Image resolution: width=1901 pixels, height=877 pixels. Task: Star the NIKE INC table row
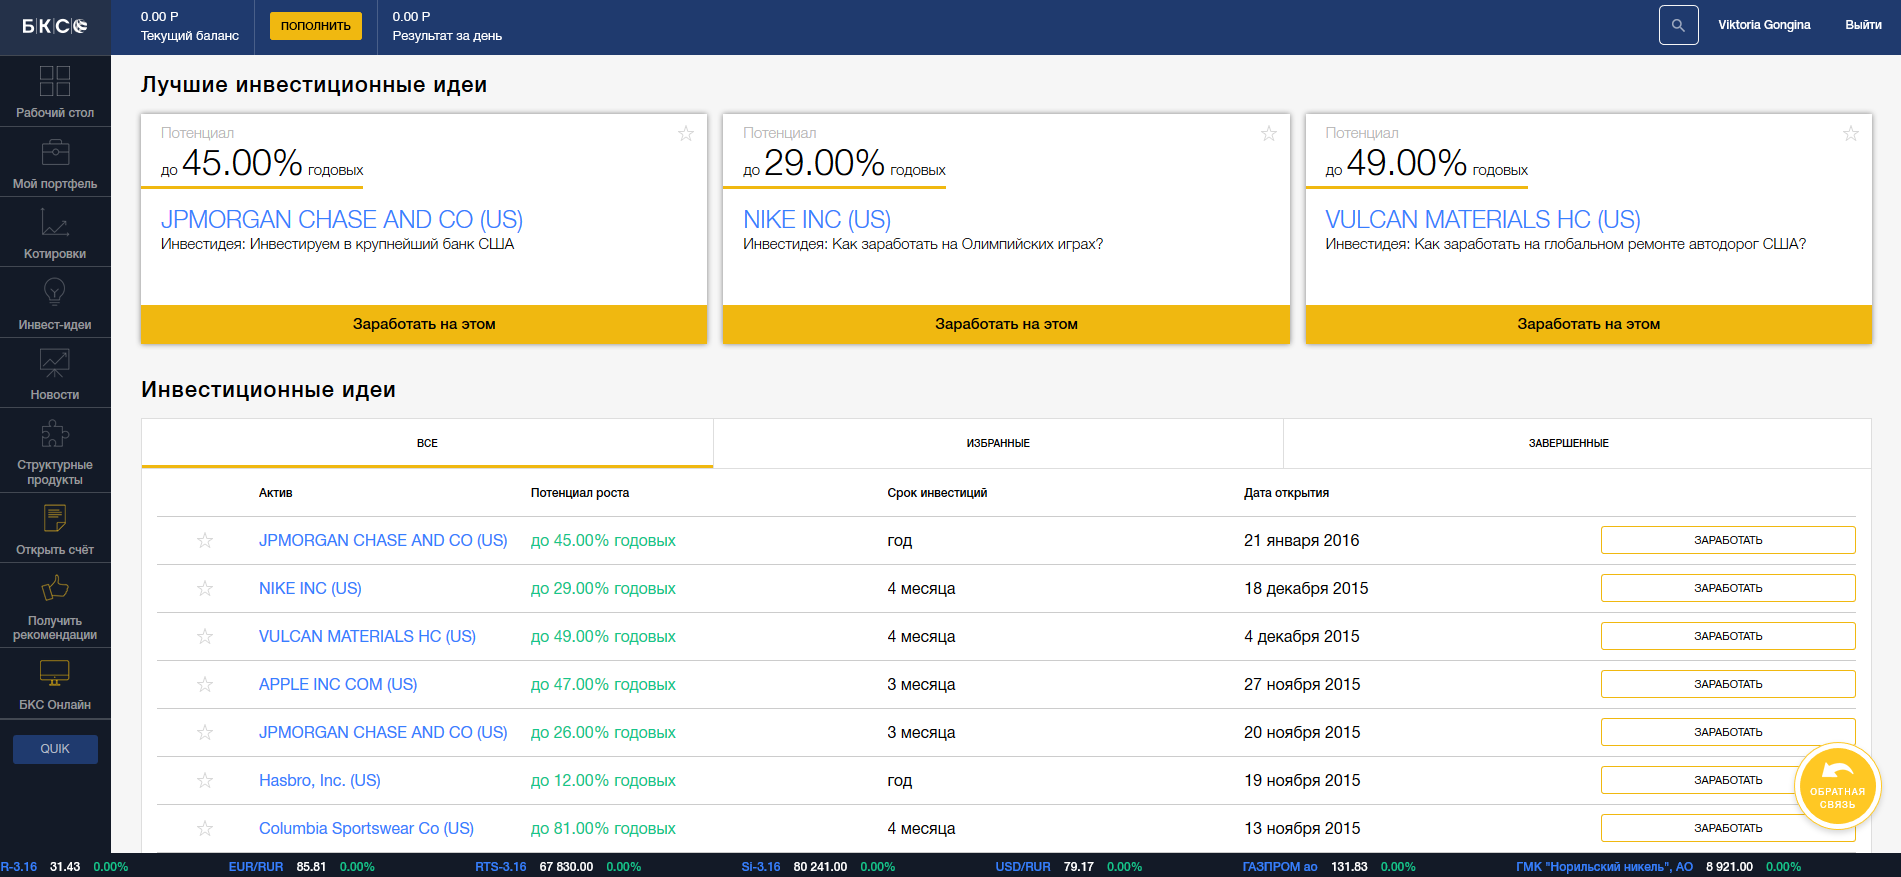point(205,588)
